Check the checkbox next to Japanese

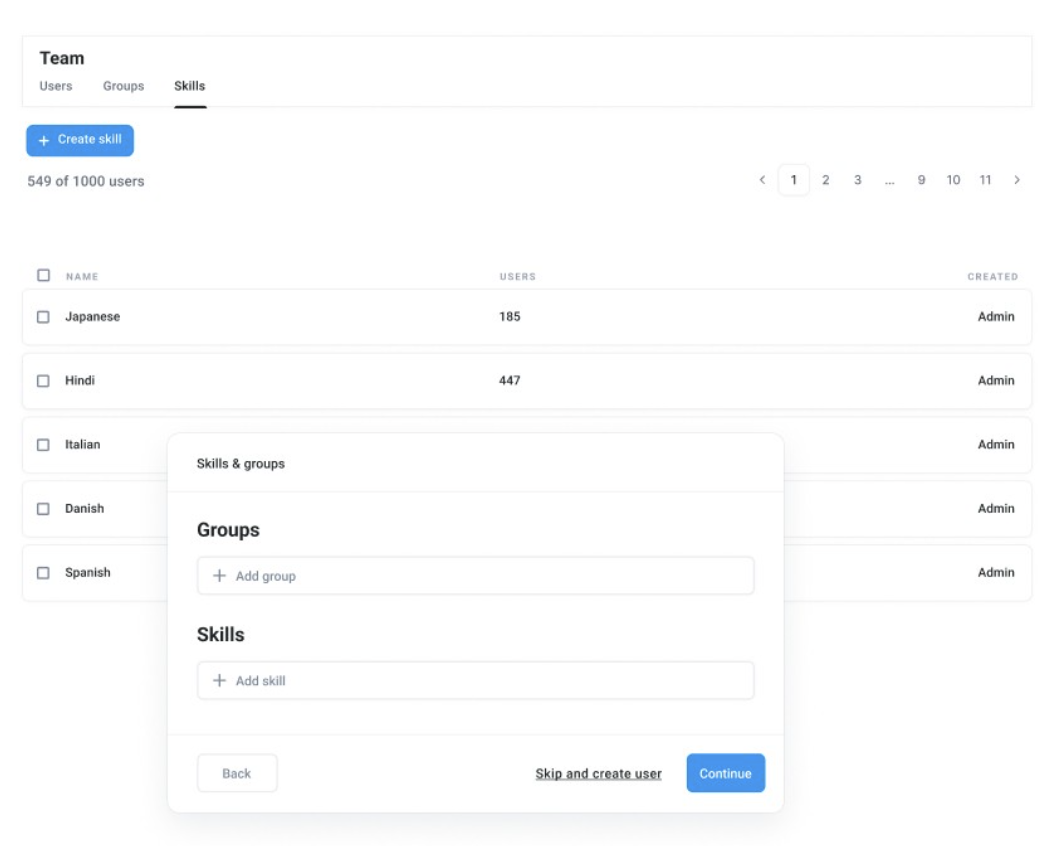tap(45, 316)
